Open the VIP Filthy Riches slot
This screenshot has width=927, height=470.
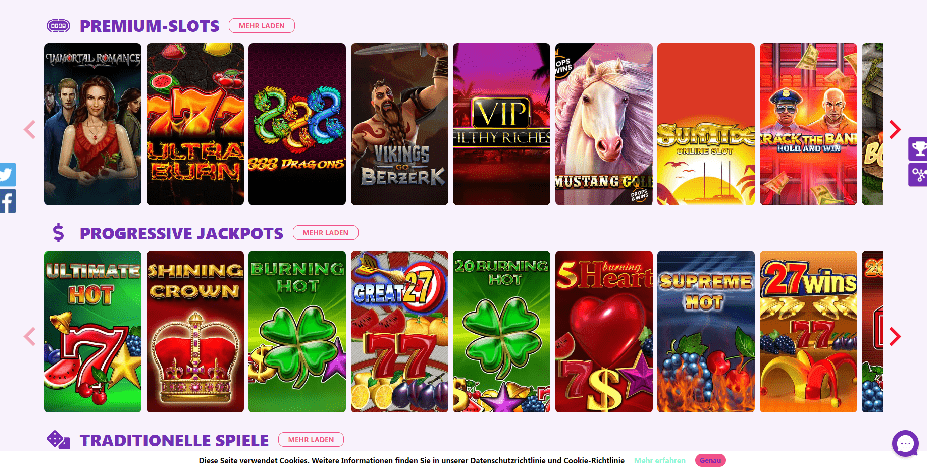501,124
